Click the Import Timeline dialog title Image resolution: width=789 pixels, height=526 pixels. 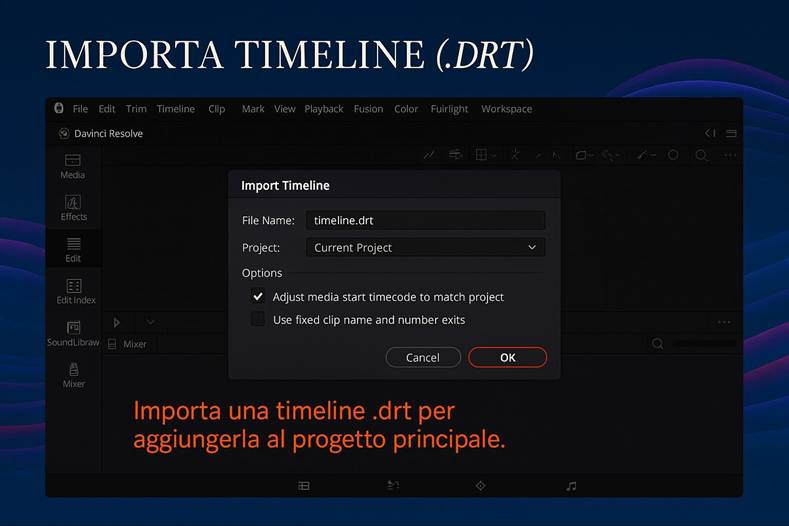(x=285, y=186)
